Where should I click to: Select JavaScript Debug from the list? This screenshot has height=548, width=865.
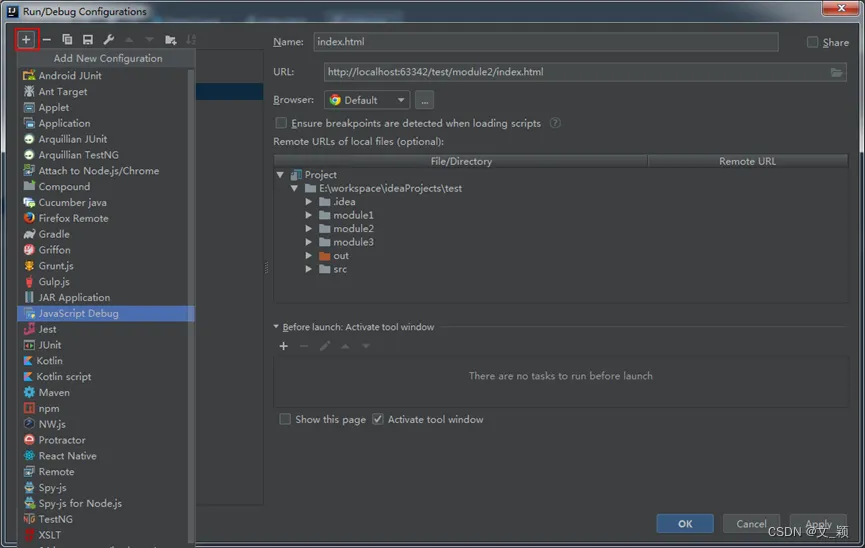pyautogui.click(x=78, y=313)
